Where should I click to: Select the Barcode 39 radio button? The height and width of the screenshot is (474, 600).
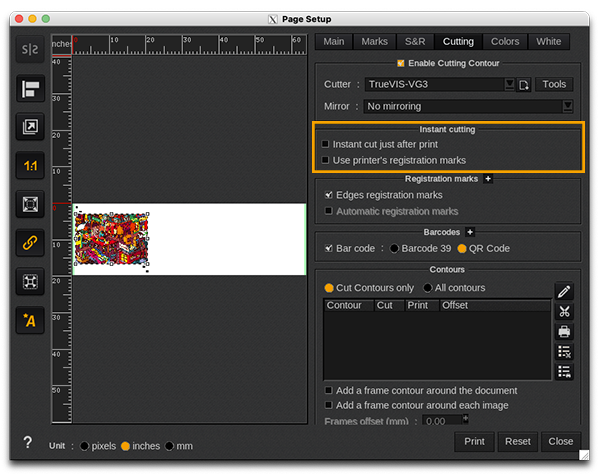pos(395,249)
